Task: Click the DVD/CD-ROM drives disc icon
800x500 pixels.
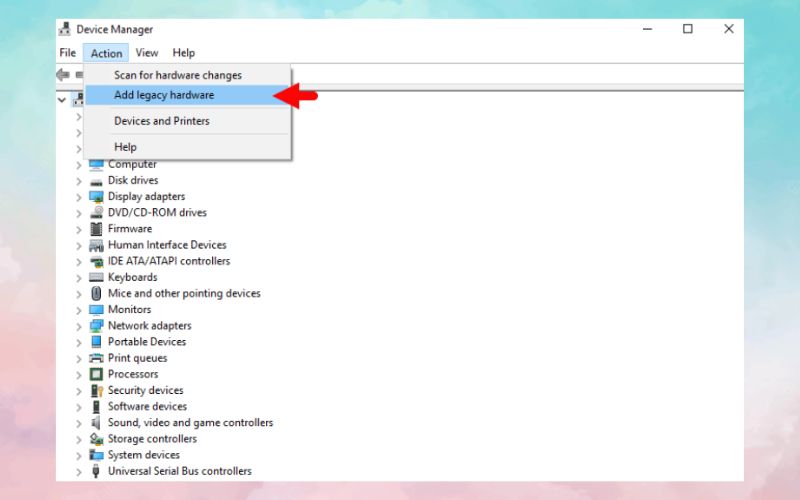Action: point(96,213)
